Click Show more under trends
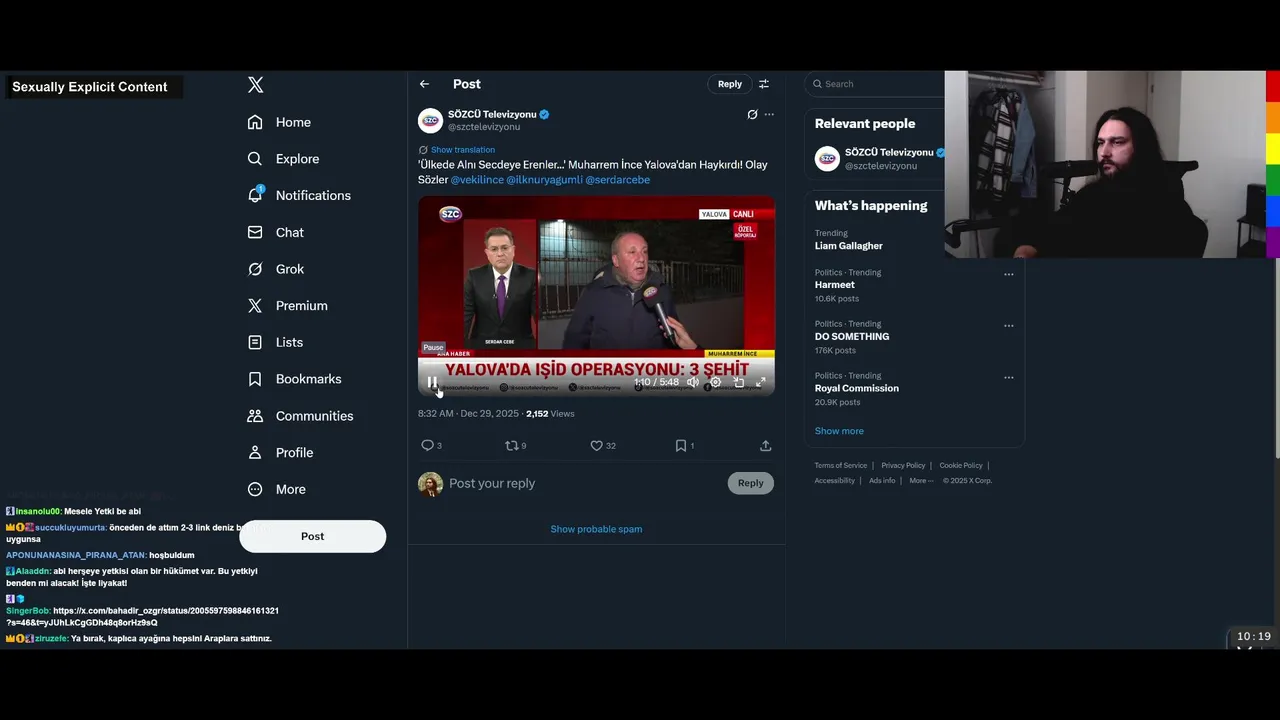The height and width of the screenshot is (720, 1280). (839, 431)
